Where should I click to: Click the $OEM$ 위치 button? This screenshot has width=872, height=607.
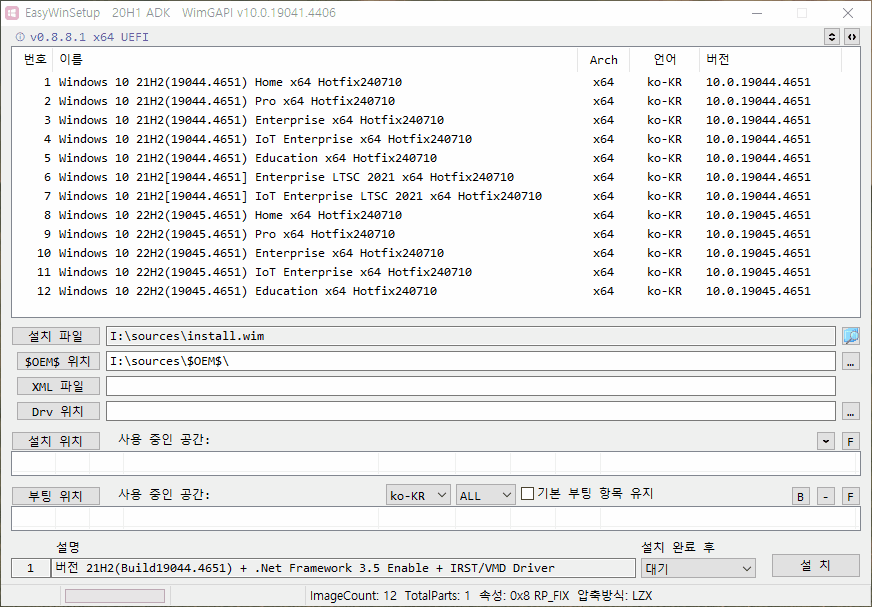pyautogui.click(x=58, y=362)
